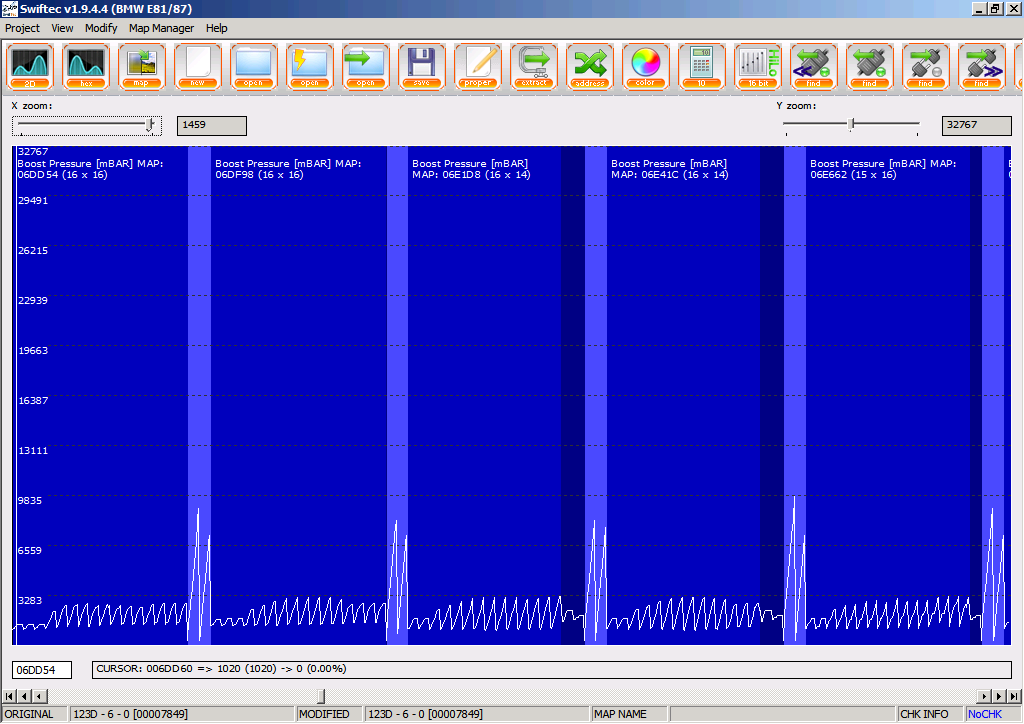1024x724 pixels.
Task: Switch to the 2D graph view
Action: coord(30,67)
